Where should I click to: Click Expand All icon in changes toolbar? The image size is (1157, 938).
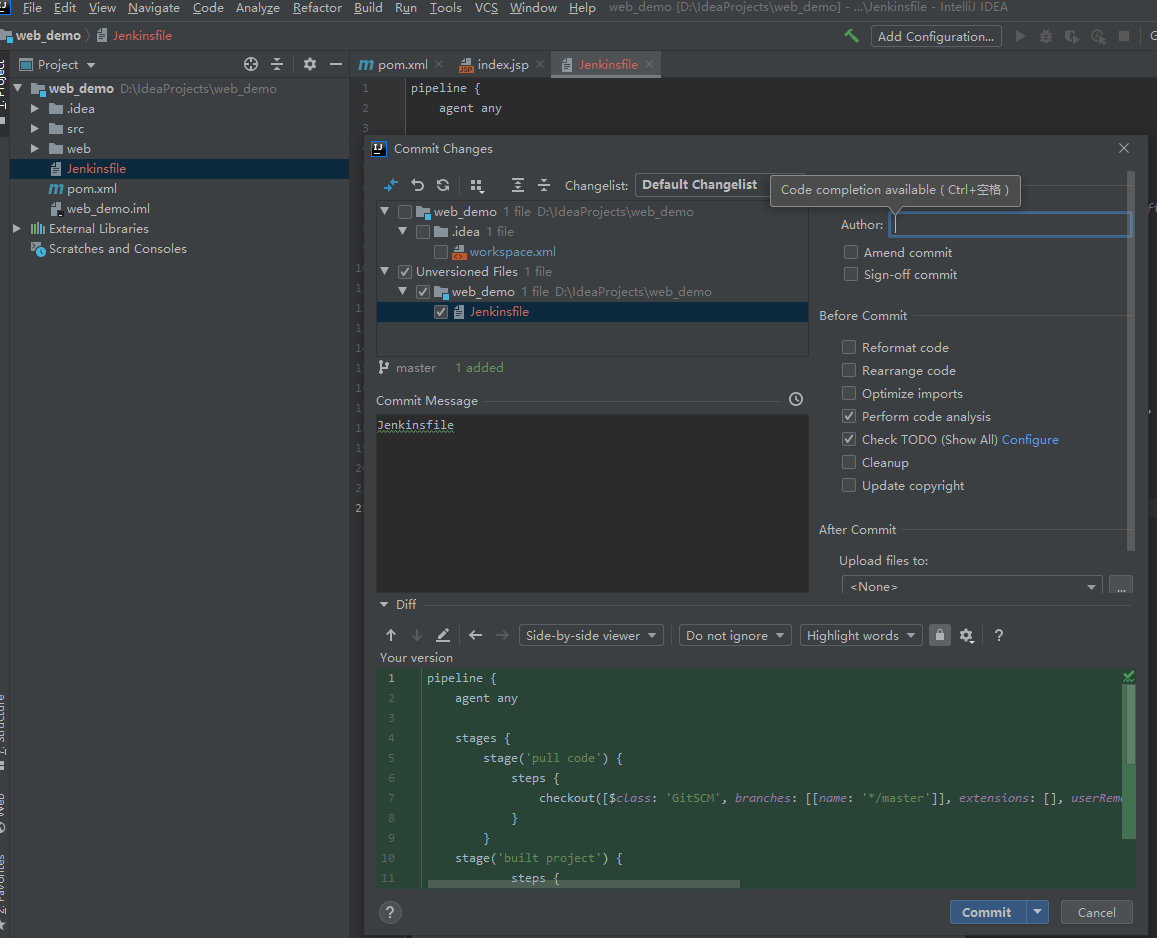518,185
